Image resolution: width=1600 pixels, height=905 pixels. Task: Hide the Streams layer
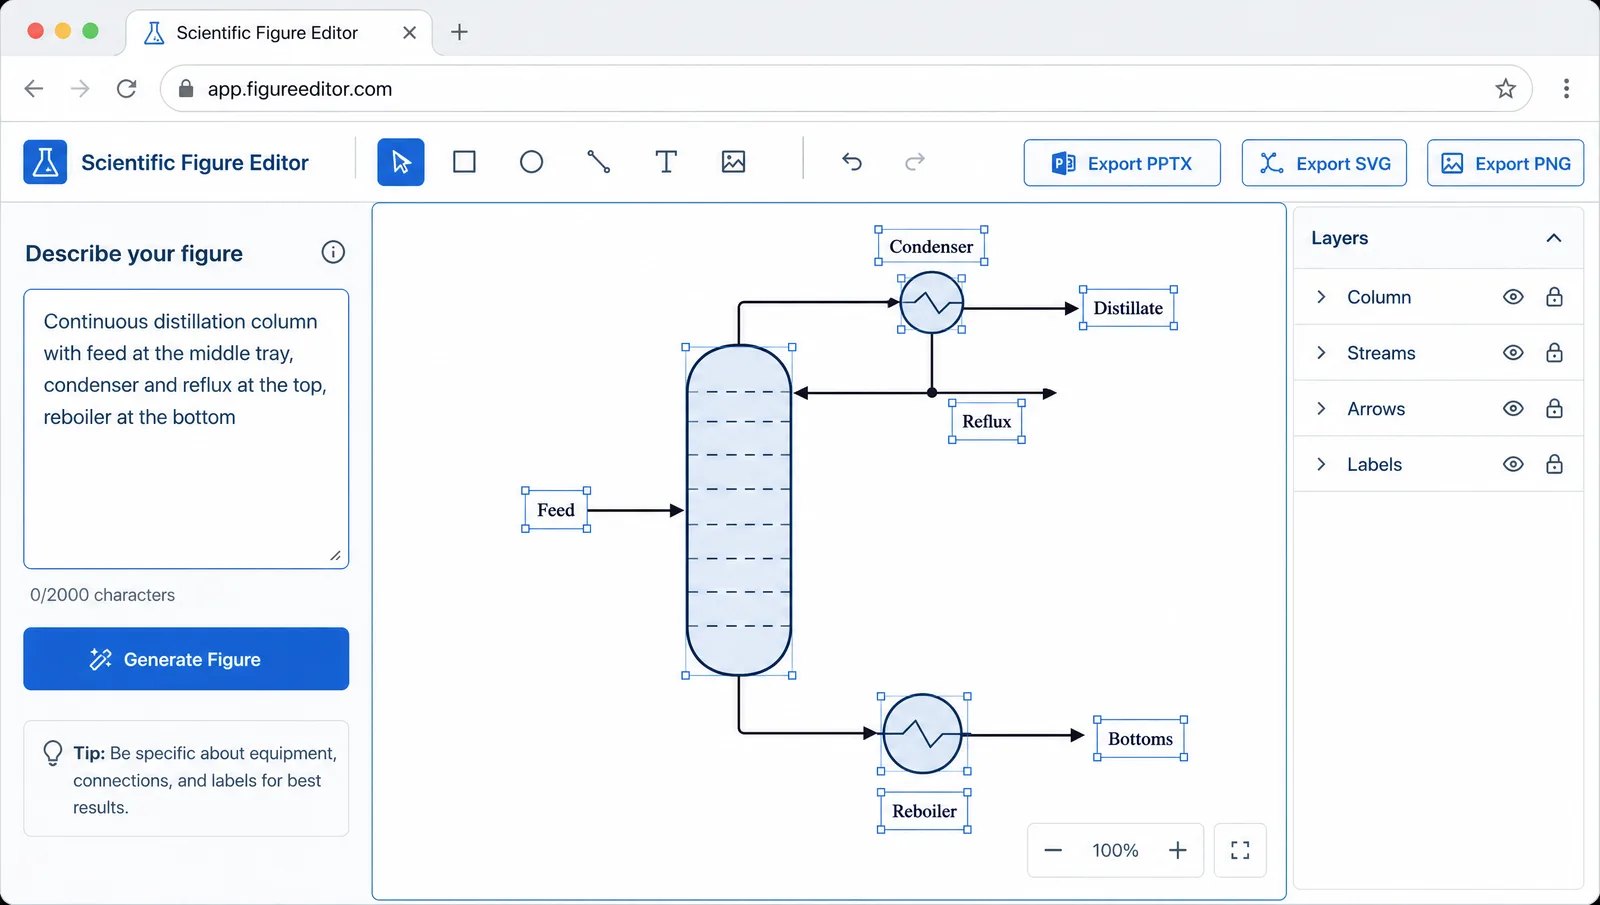[x=1513, y=353]
